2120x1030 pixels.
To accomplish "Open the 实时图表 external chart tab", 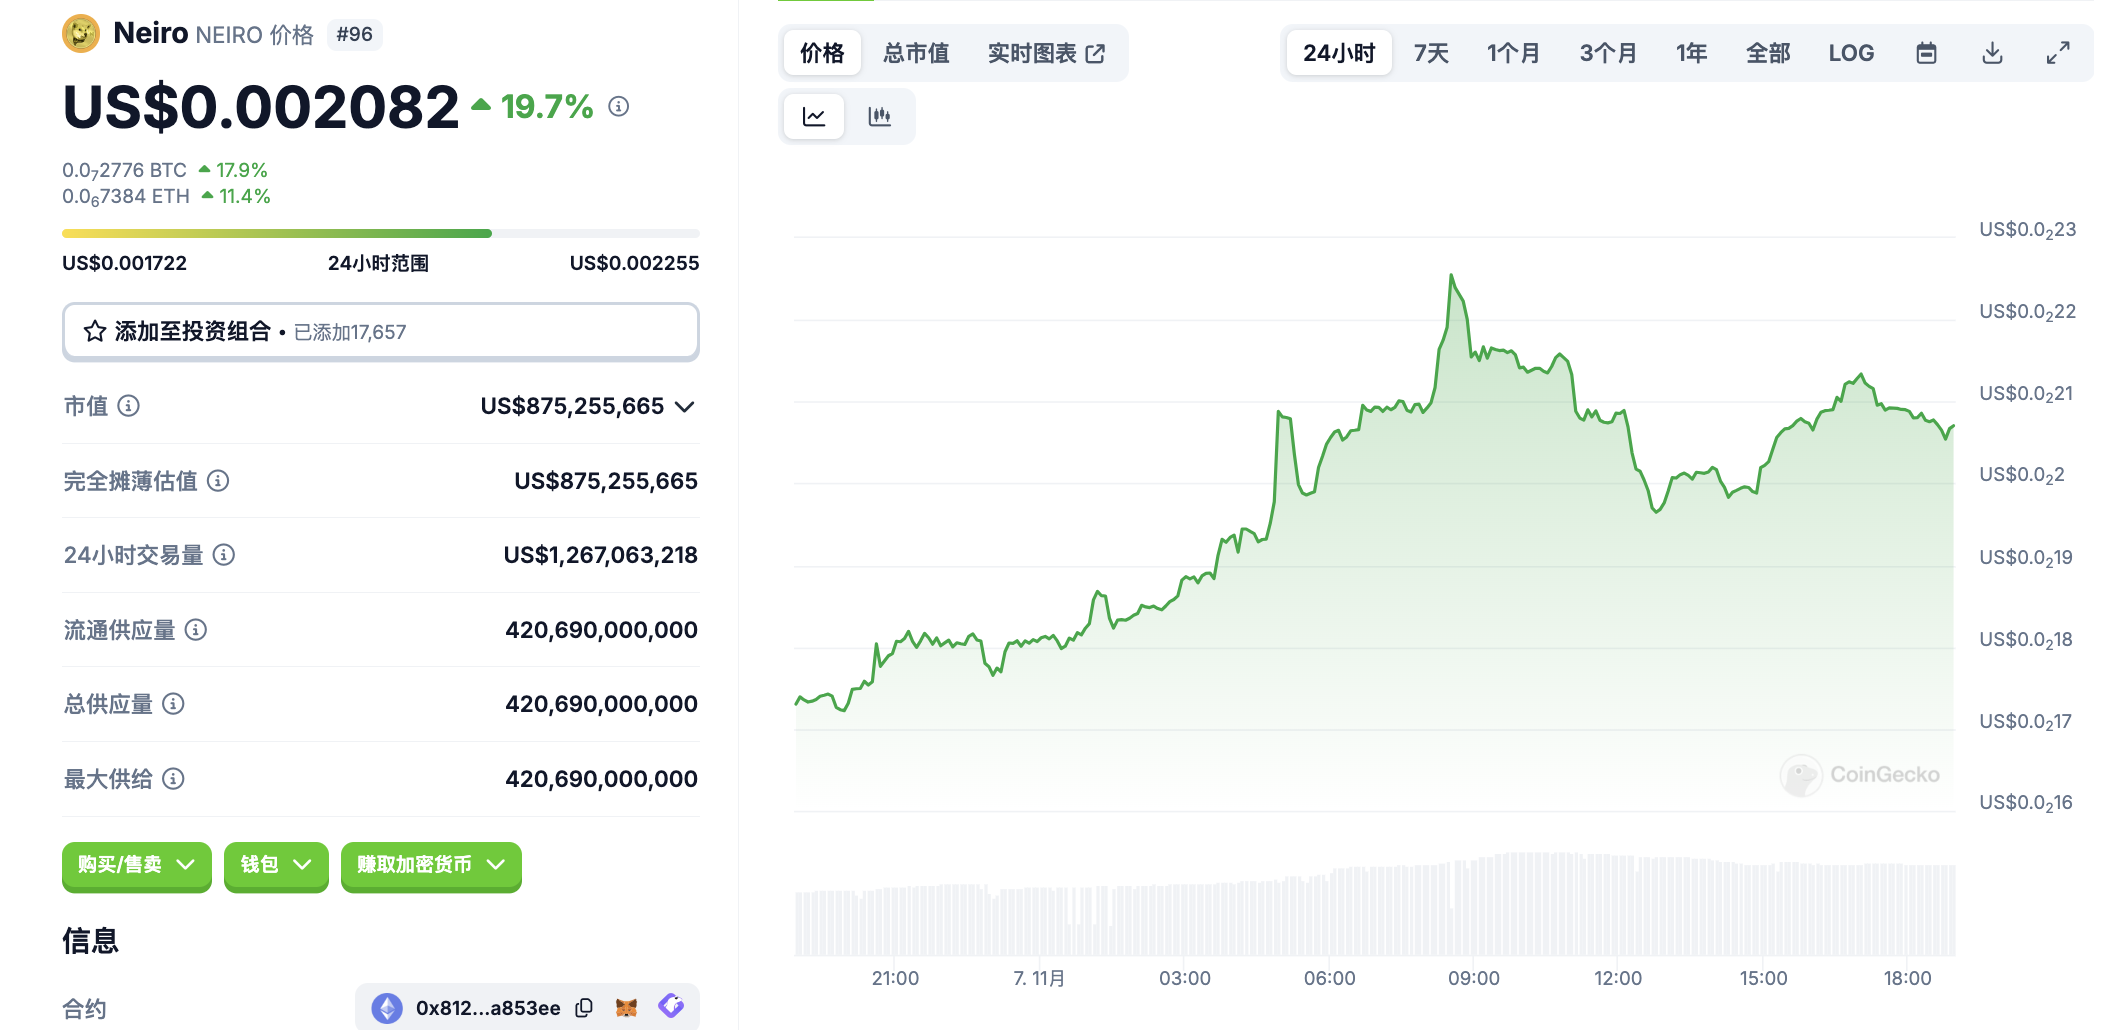I will pyautogui.click(x=1046, y=53).
